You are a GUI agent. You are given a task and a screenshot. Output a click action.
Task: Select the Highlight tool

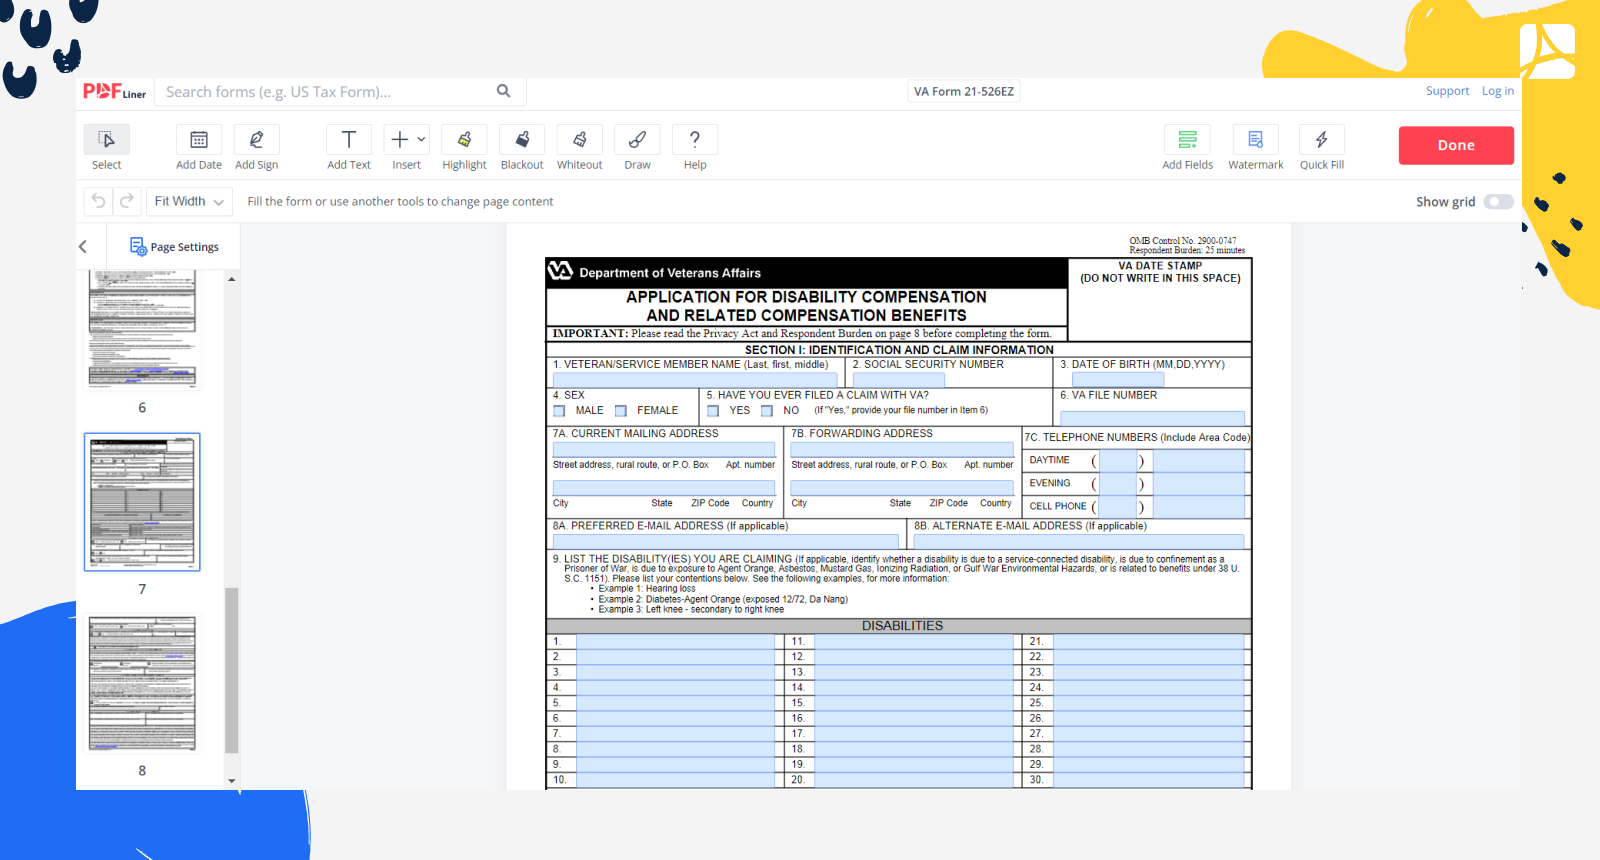[x=464, y=140]
